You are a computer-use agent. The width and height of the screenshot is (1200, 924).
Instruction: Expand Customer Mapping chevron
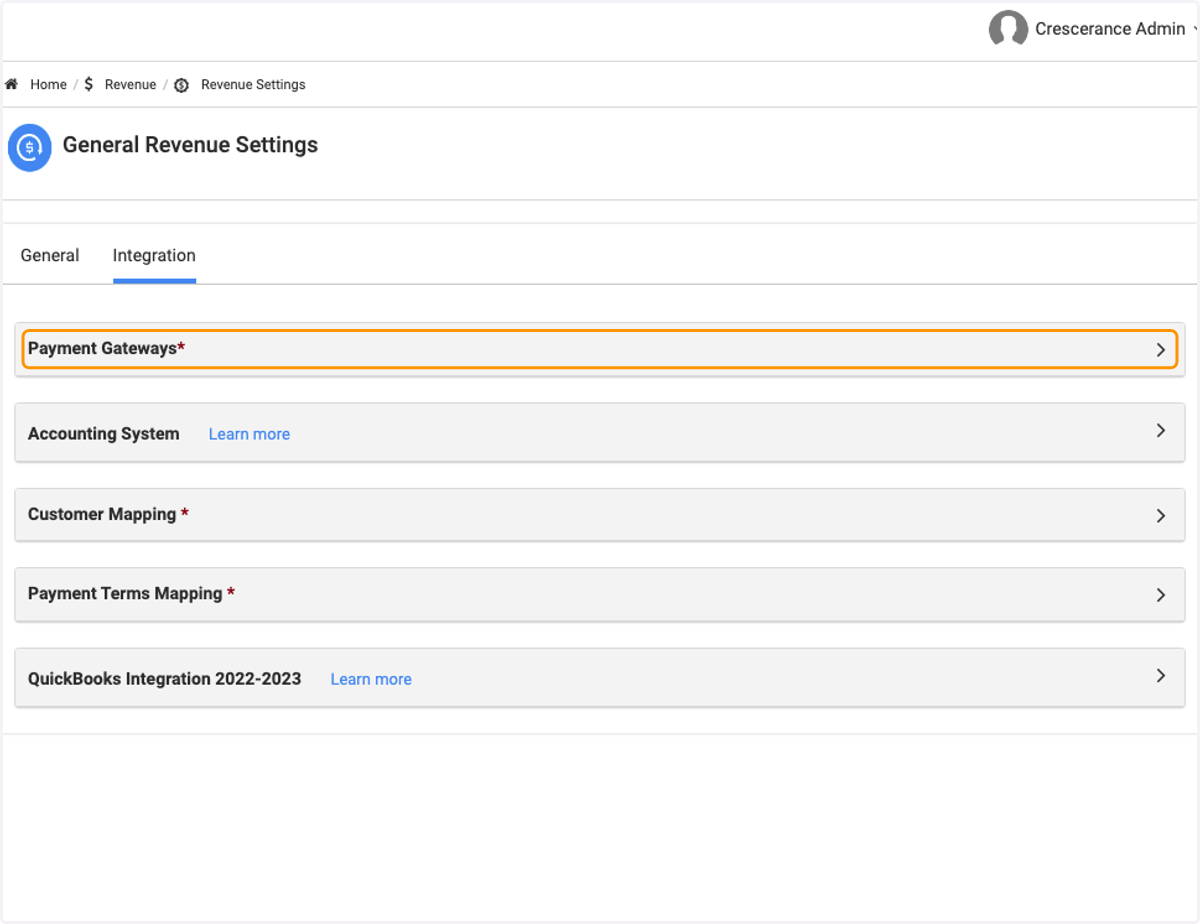click(x=1161, y=515)
